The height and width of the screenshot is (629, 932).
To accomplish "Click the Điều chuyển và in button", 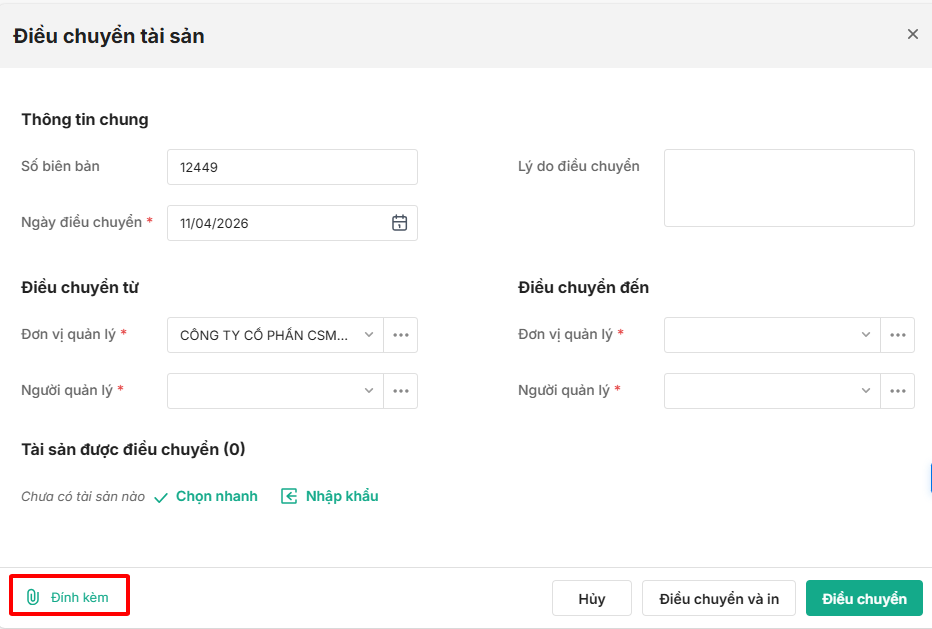I will (719, 599).
